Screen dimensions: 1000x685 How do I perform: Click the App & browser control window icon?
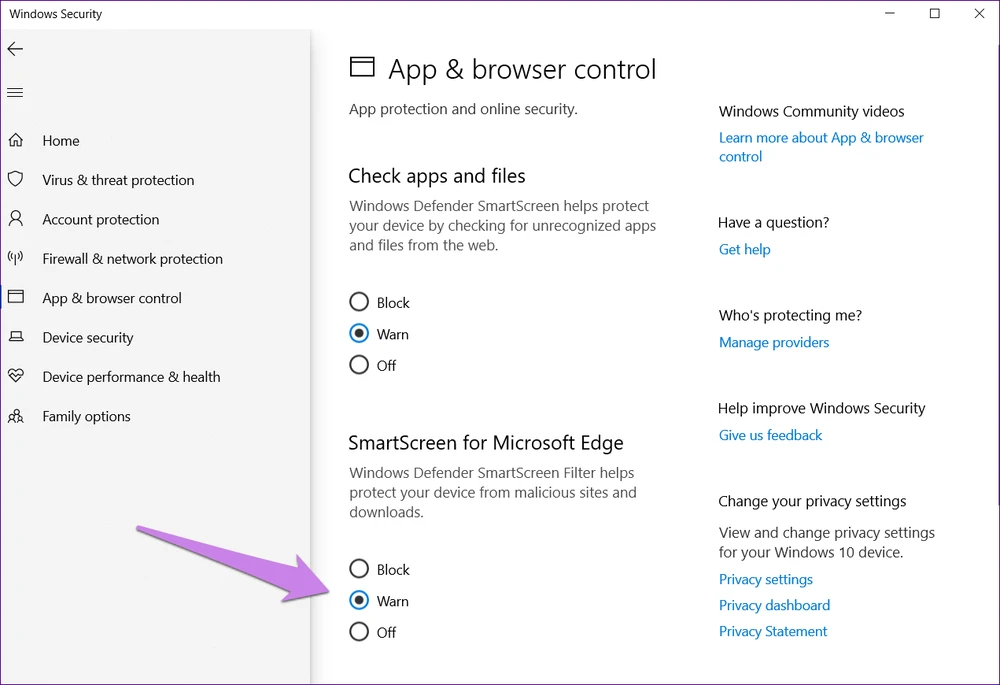tap(16, 298)
